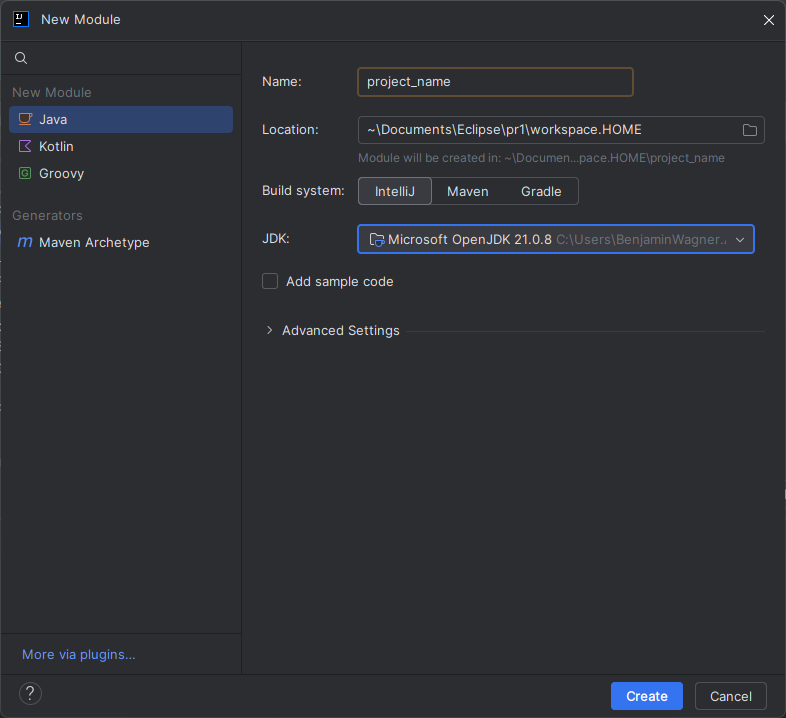Enable the Add sample code checkbox

click(270, 282)
